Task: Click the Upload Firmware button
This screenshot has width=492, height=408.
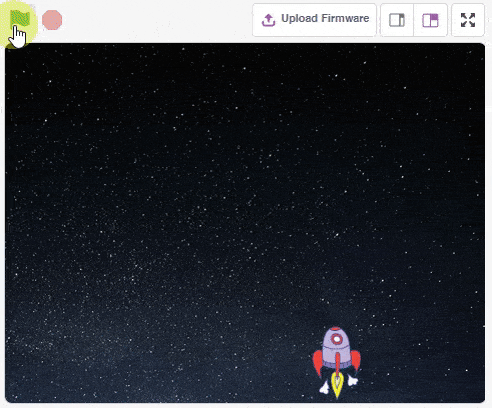Action: (314, 20)
